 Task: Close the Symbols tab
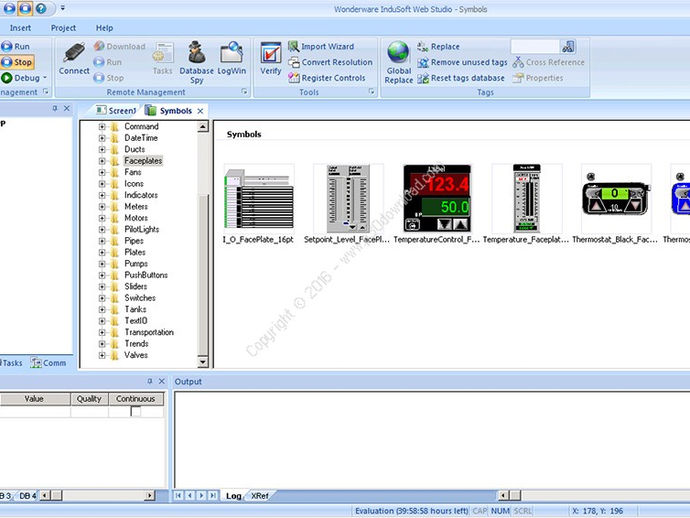pos(200,111)
